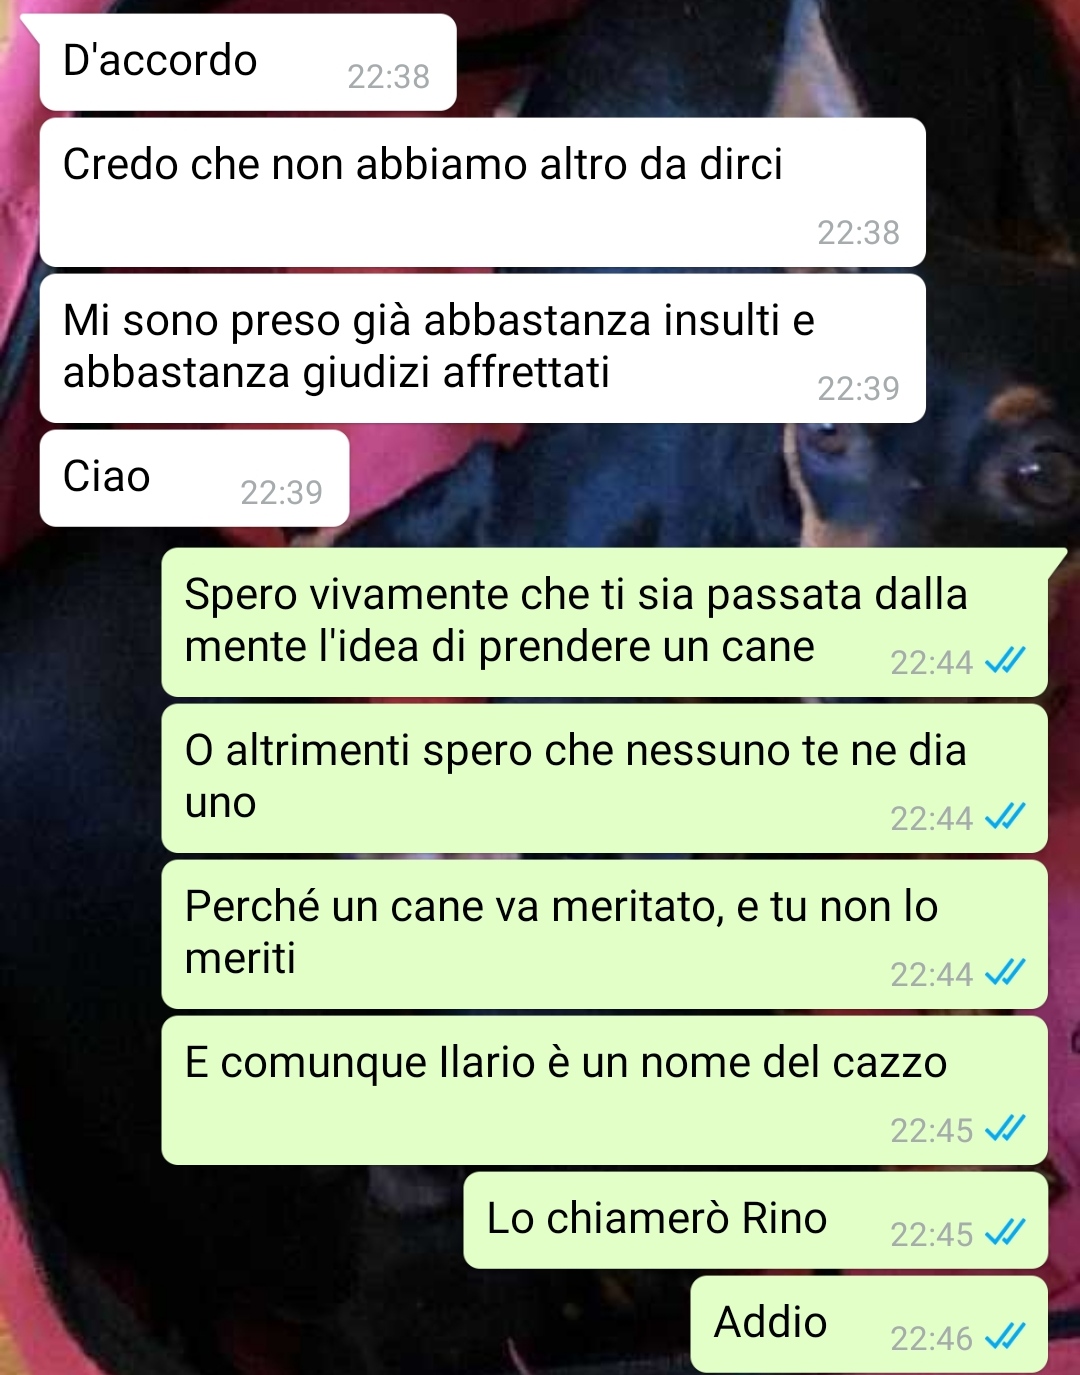1080x1375 pixels.
Task: Tap blue ticks on the "Ilario è un nome" message
Action: [x=1005, y=1128]
